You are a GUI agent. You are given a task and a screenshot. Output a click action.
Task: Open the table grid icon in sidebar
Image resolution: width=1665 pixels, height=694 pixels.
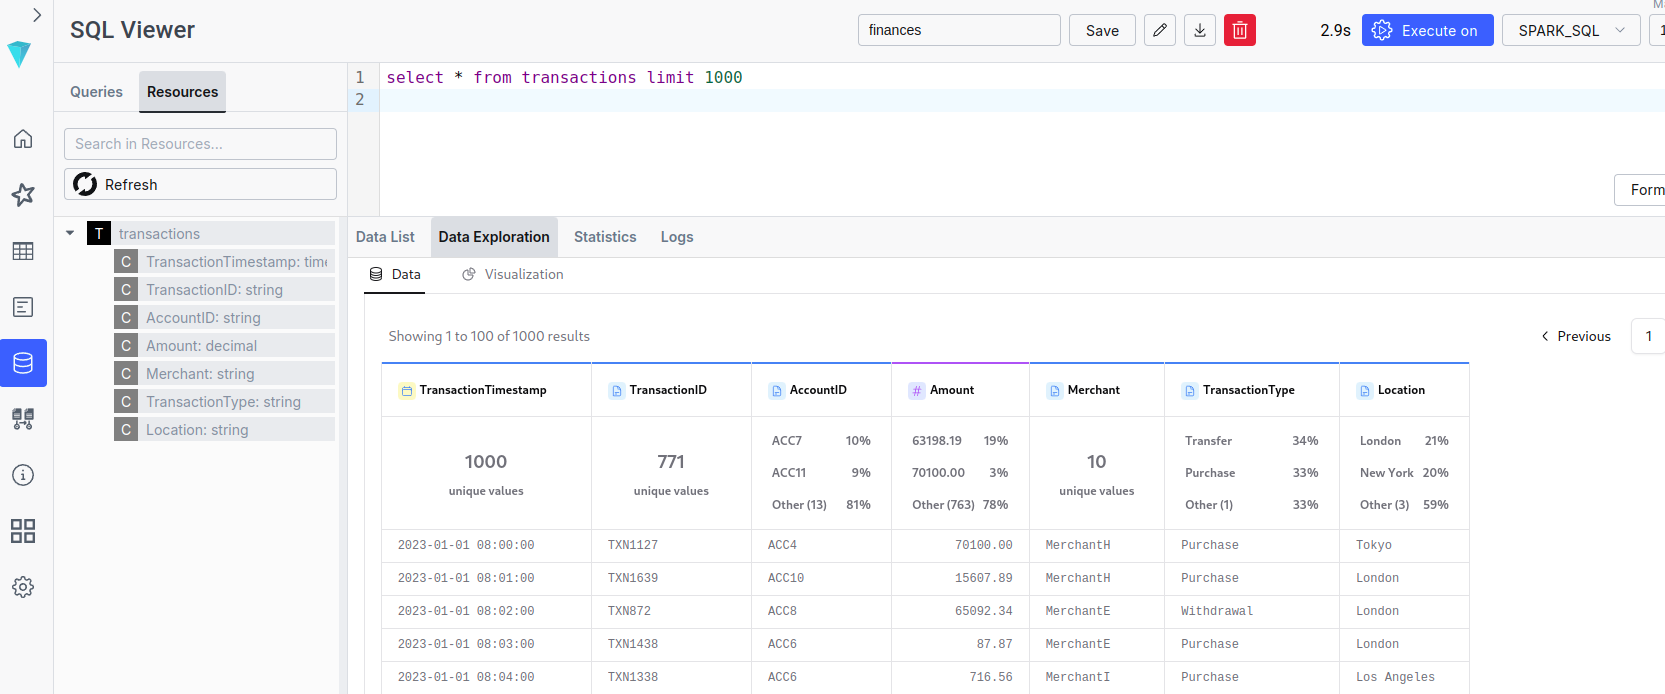23,251
